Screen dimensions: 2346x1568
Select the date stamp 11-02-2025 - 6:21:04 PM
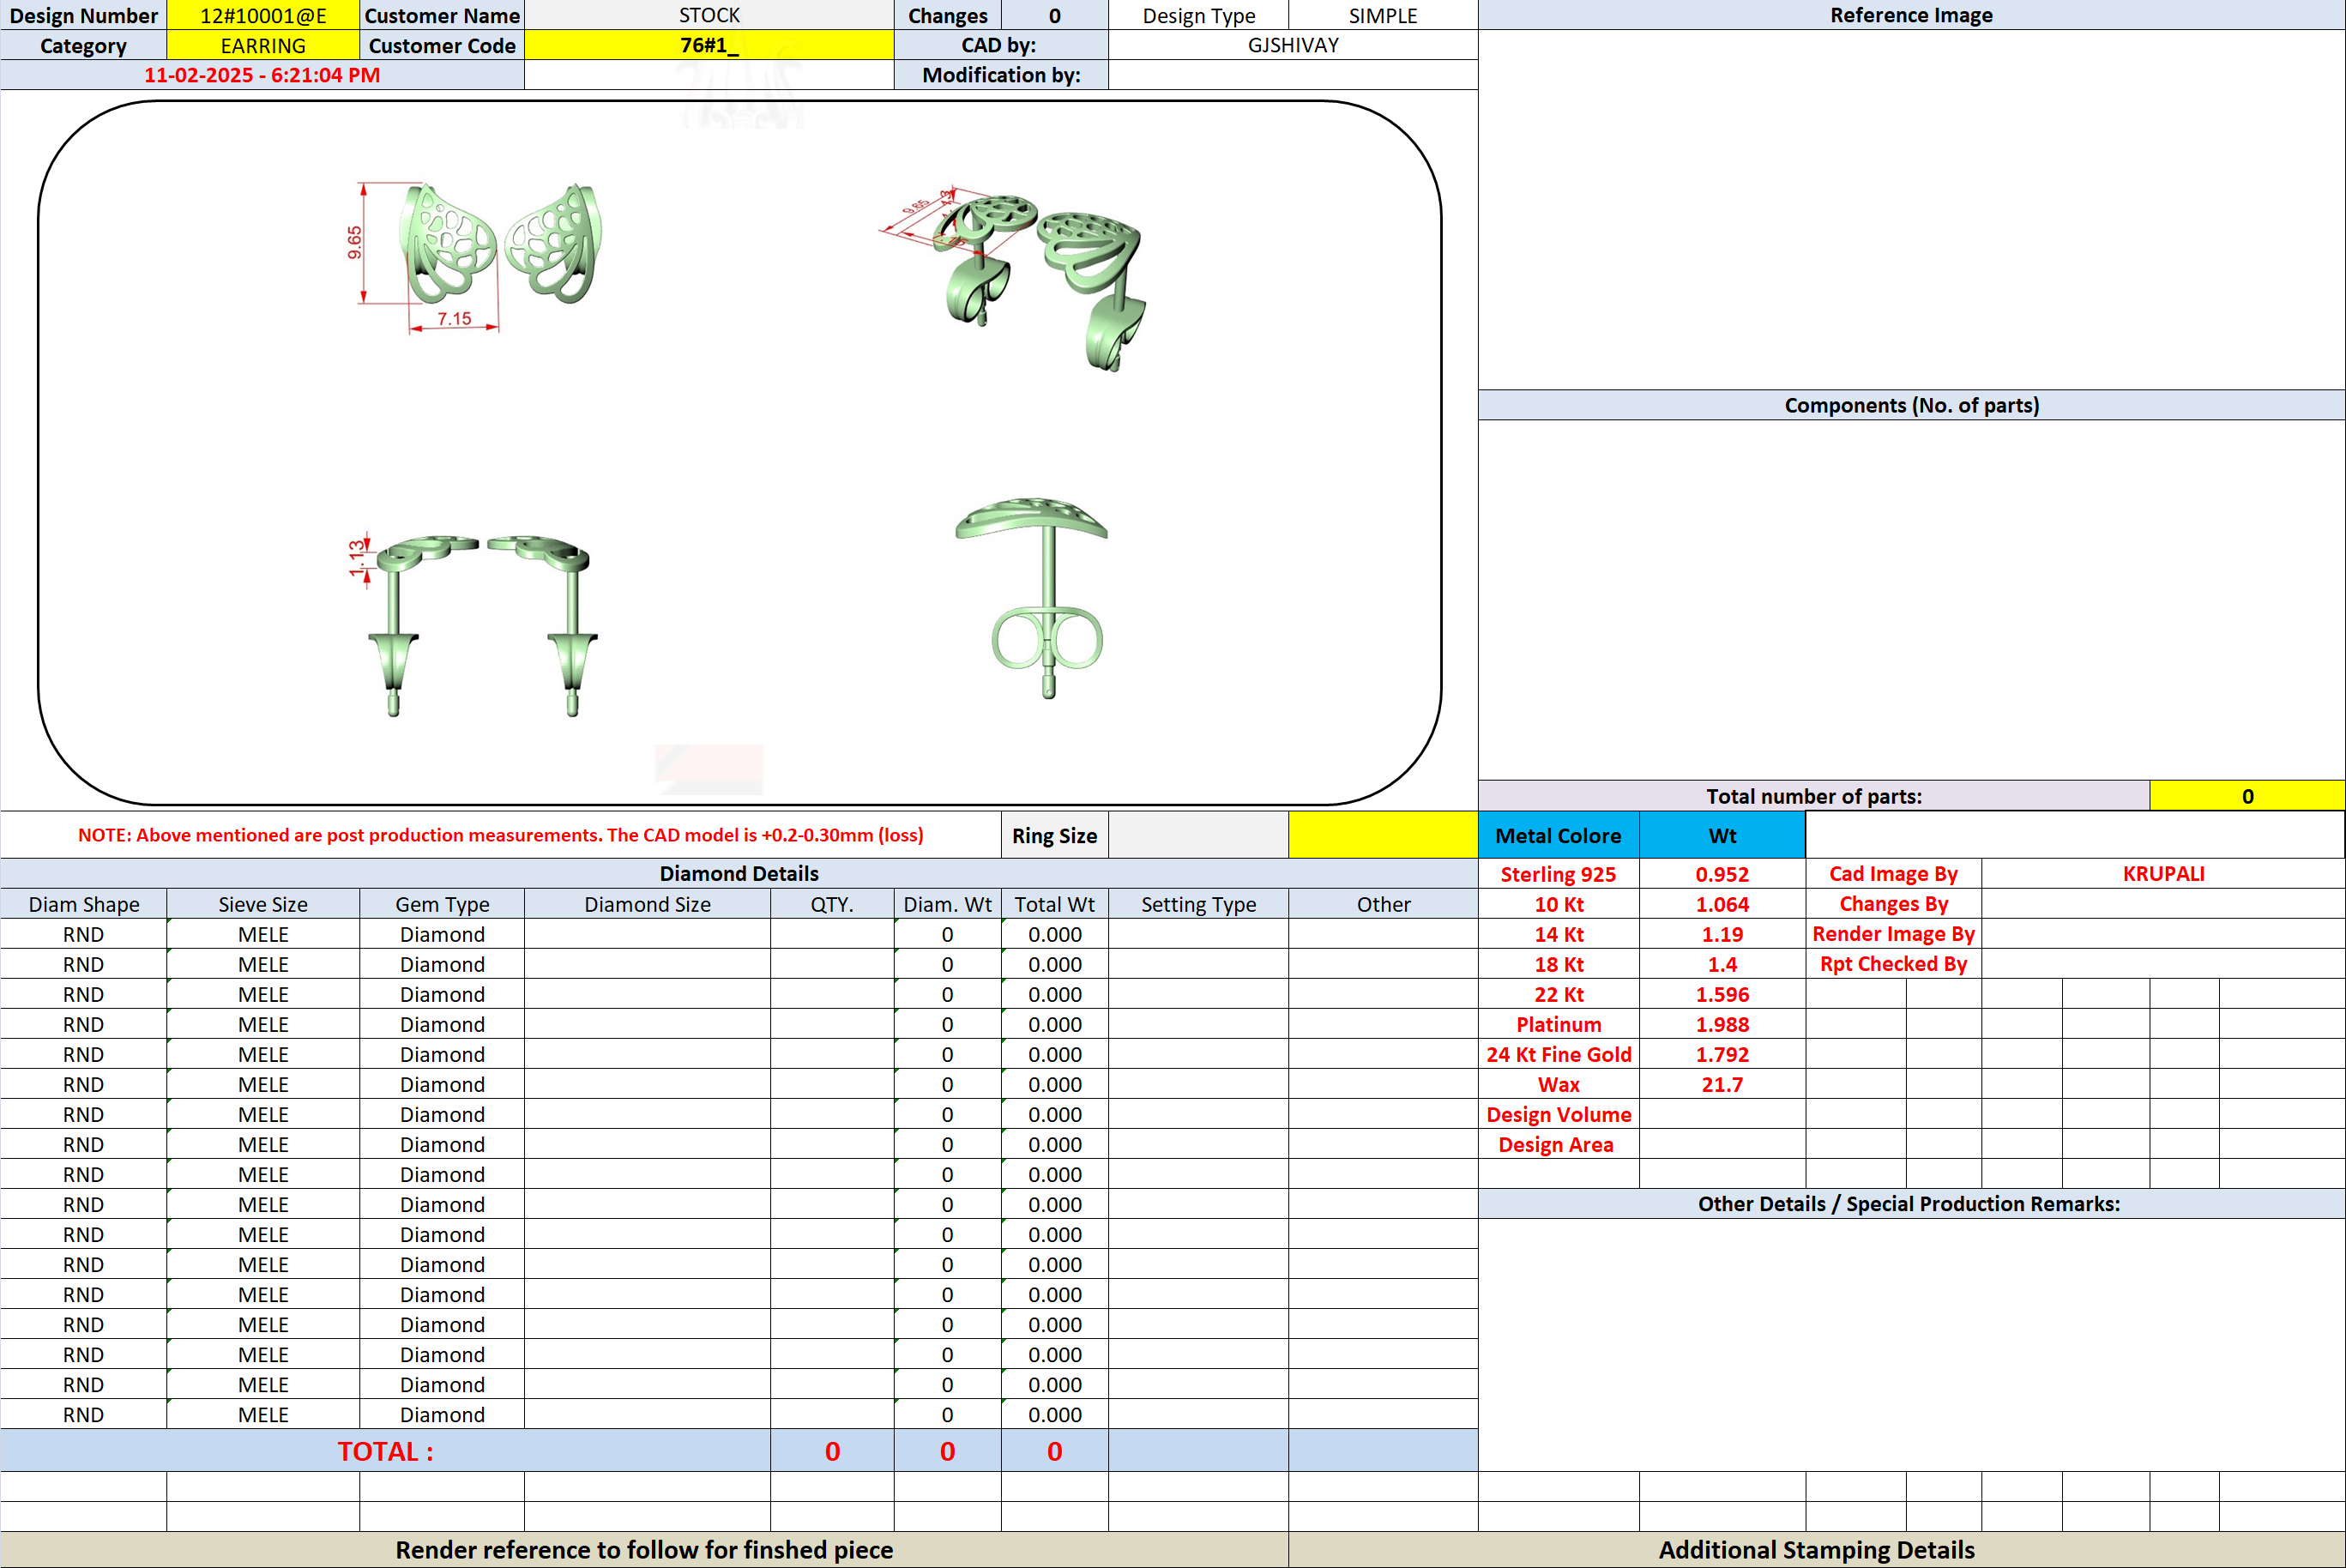[262, 75]
